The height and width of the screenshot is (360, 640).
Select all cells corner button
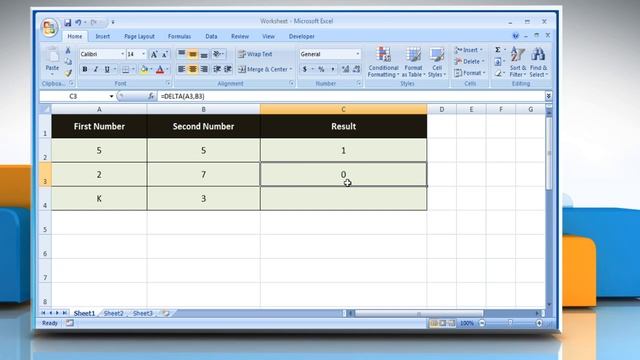45,109
